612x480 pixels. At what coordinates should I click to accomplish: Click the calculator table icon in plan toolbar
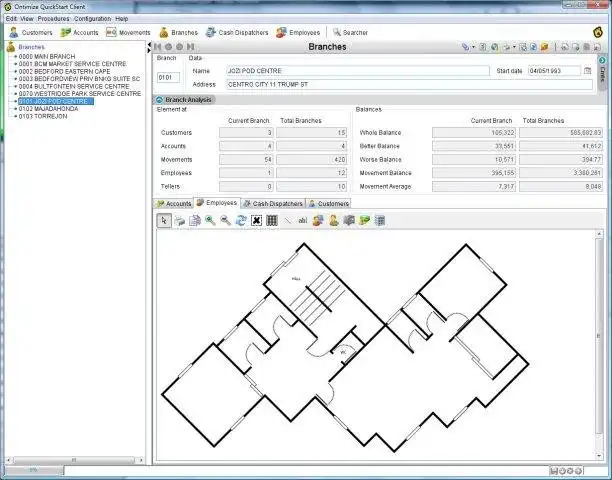[380, 220]
